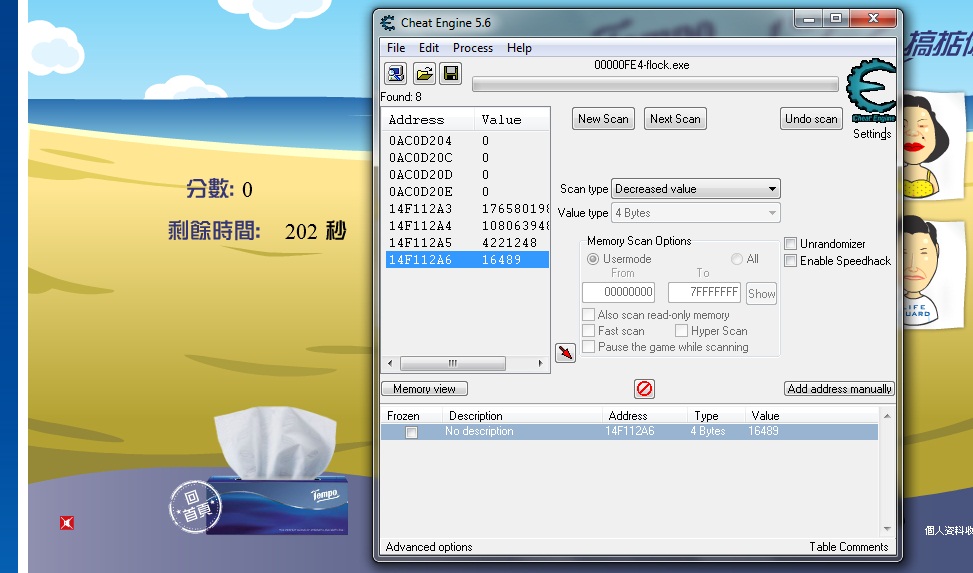Click the results scrollbar right arrow
The image size is (973, 573).
(x=540, y=363)
